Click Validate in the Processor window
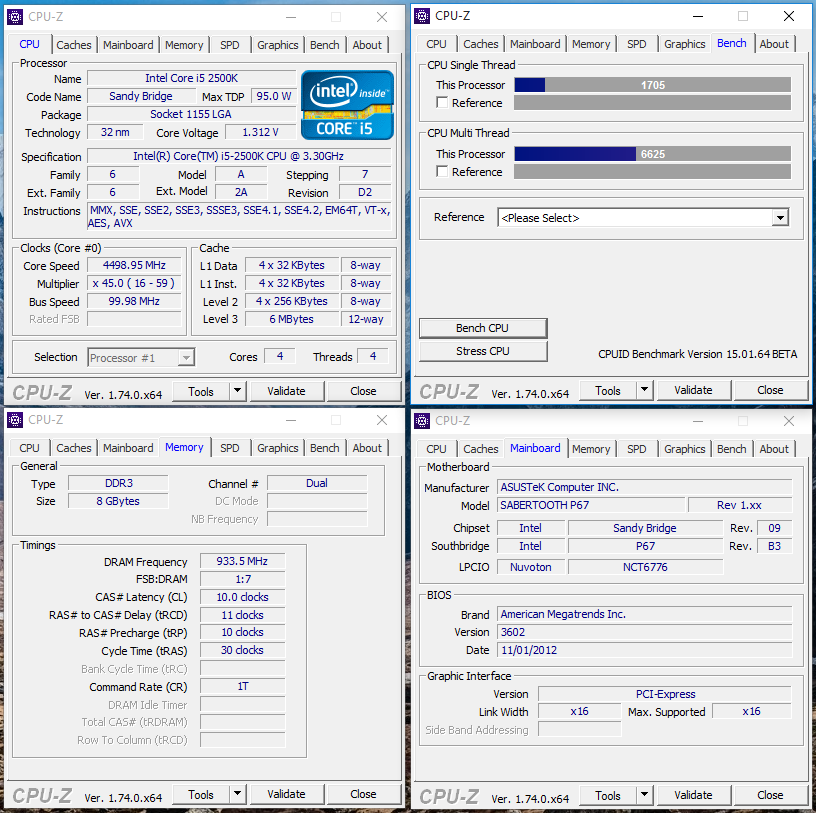This screenshot has height=813, width=816. 287,391
